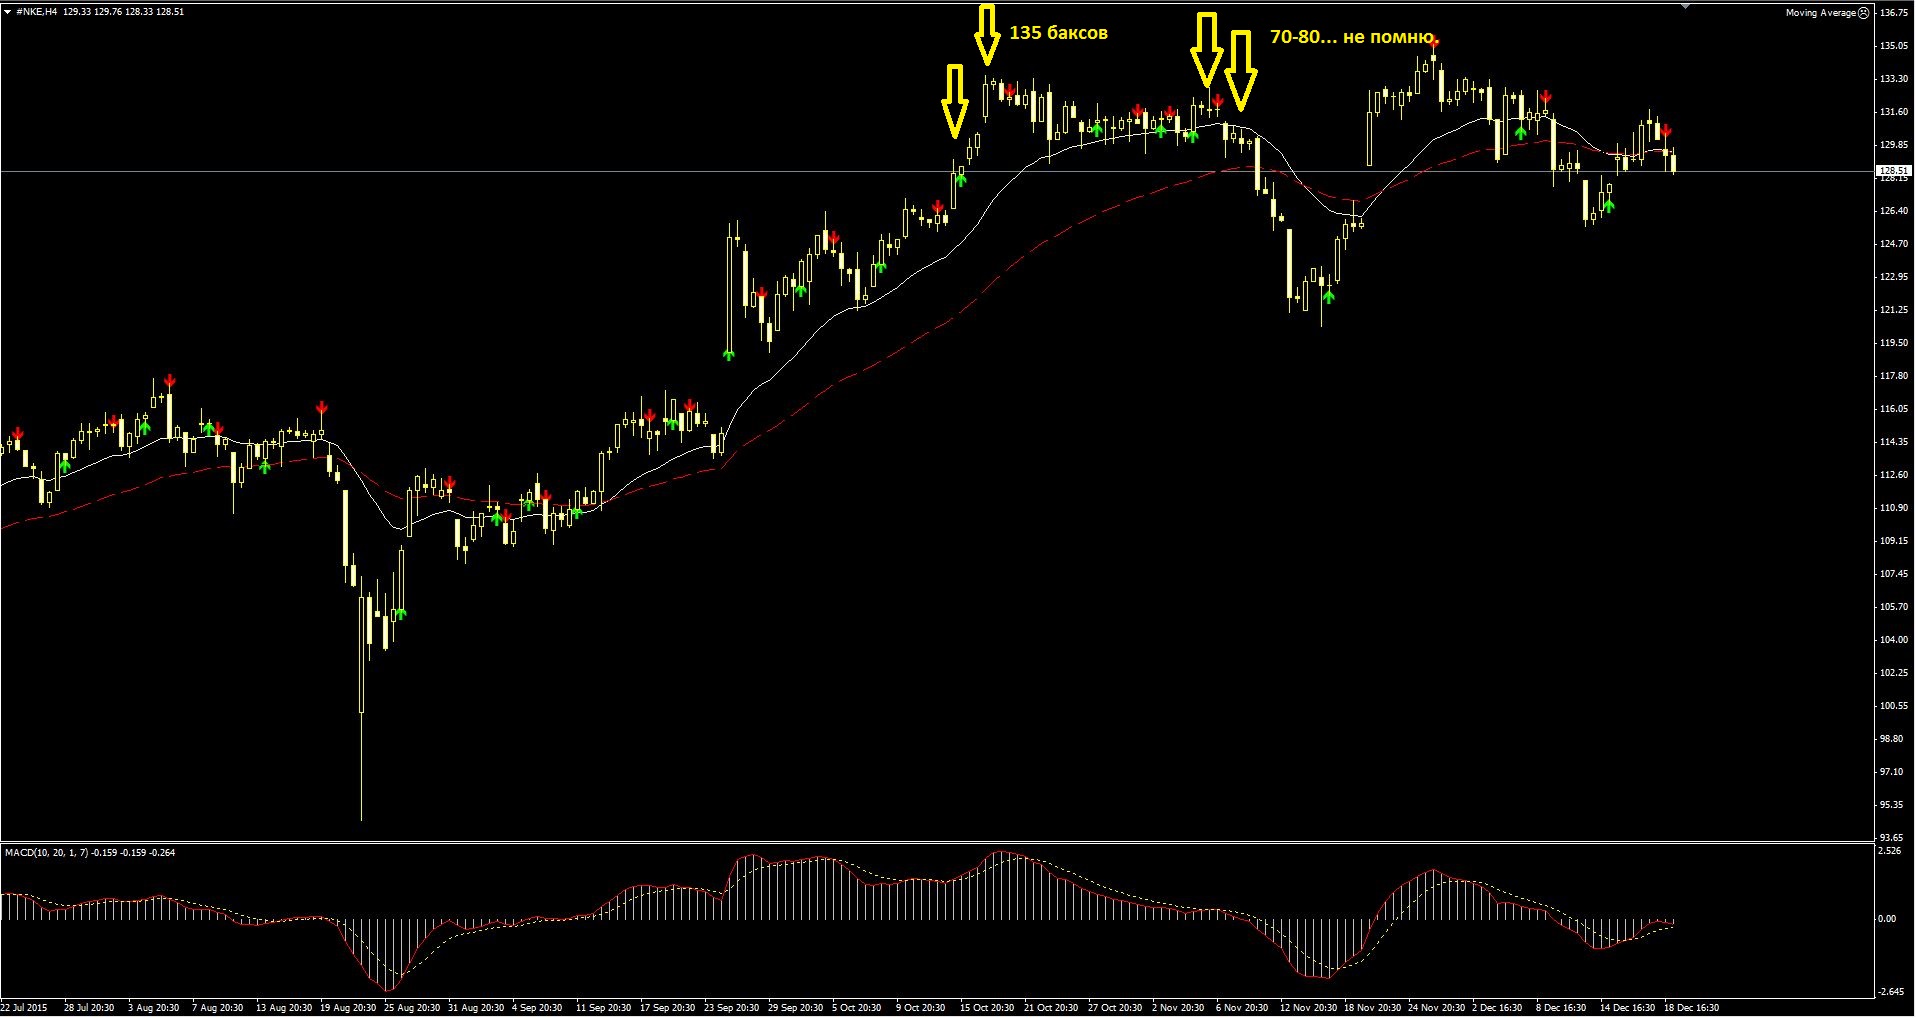Click the 109.15 price scale label
Viewport: 1916px width, 1018px height.
1894,541
